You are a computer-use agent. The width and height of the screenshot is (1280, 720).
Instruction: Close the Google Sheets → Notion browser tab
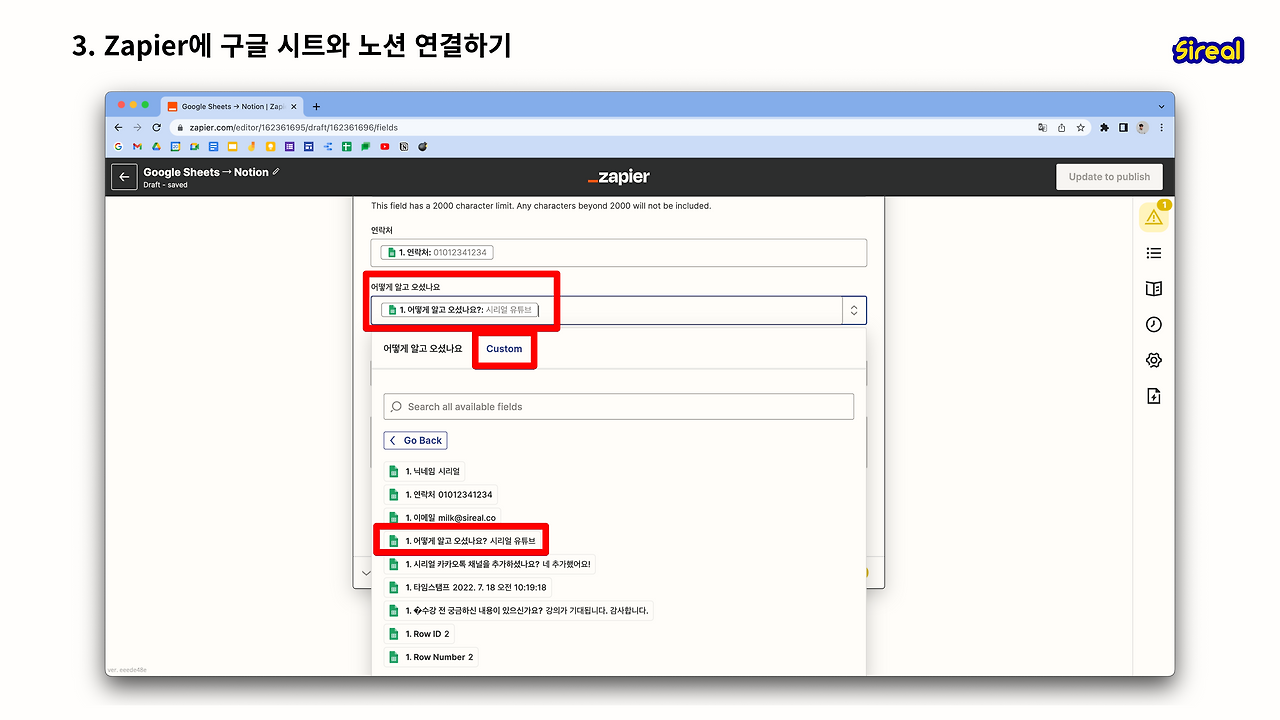pyautogui.click(x=293, y=106)
